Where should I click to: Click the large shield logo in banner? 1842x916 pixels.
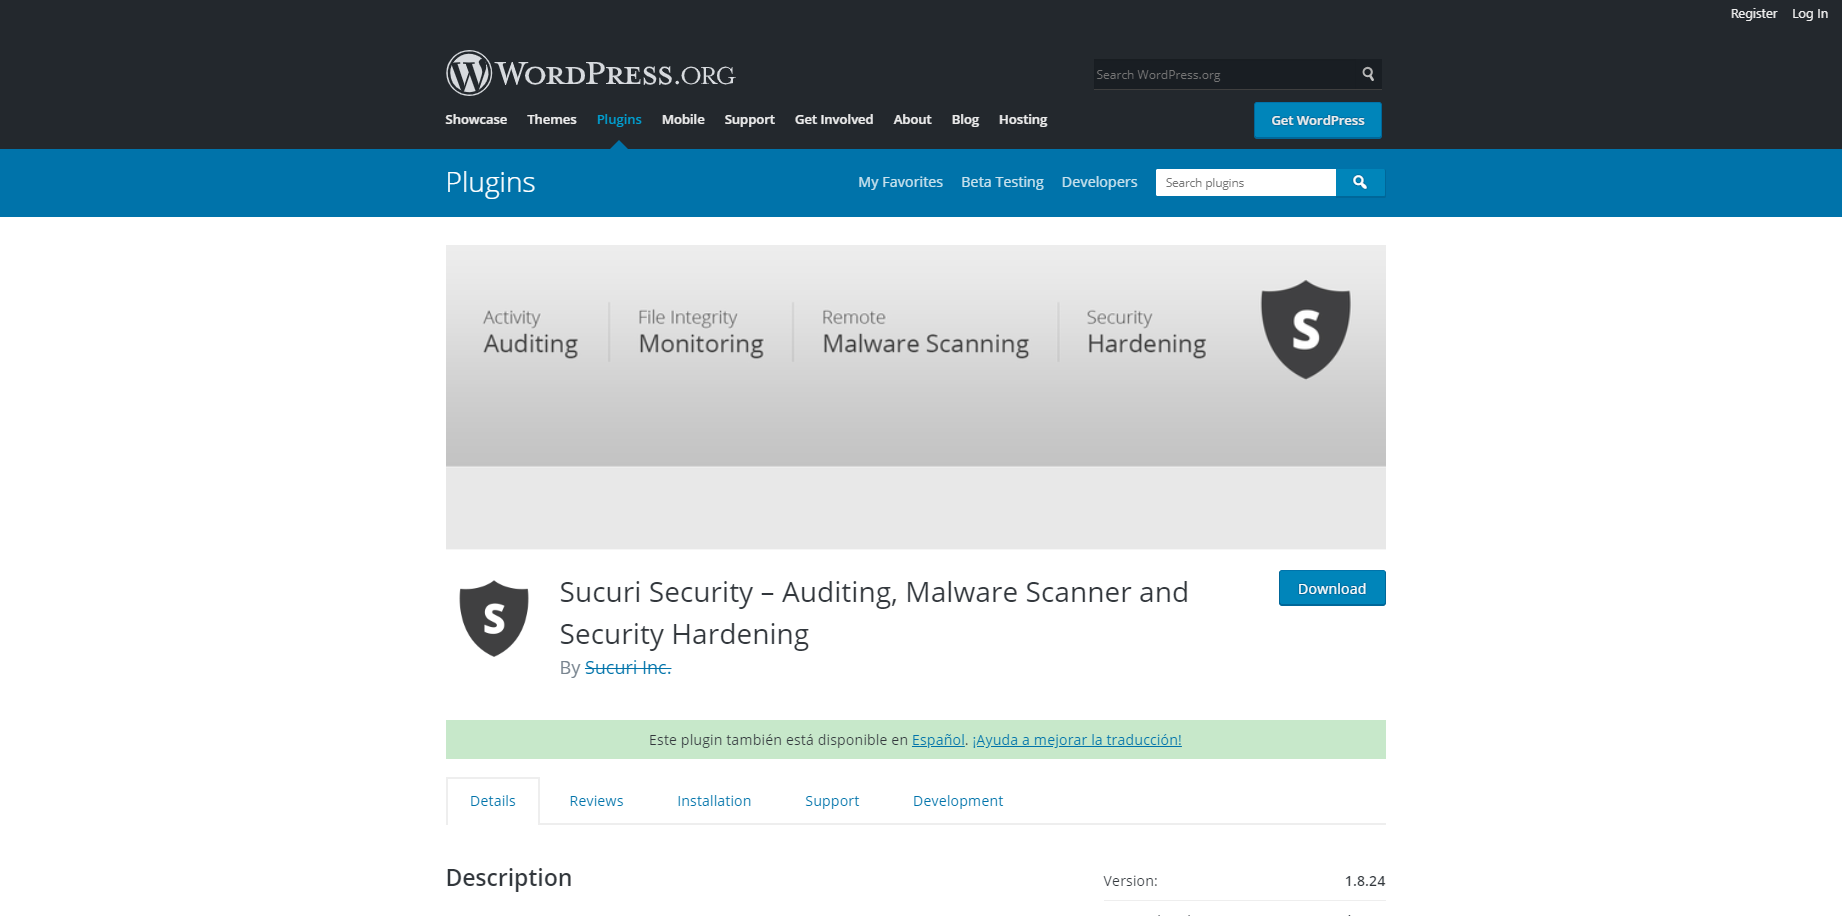(1305, 329)
